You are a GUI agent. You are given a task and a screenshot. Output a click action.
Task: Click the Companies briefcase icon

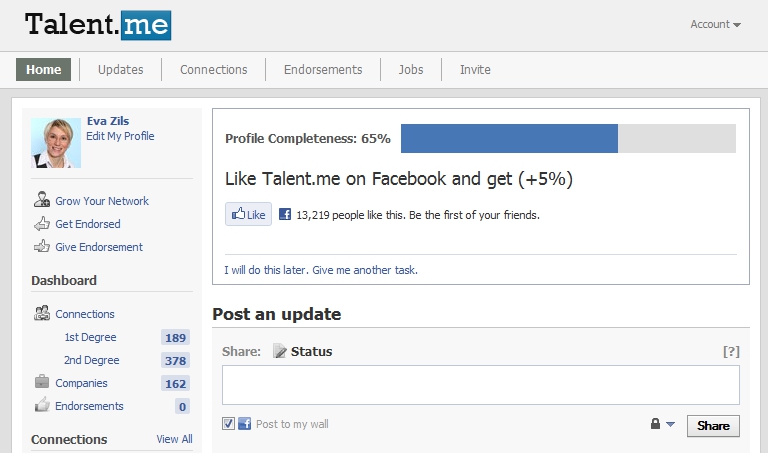42,383
